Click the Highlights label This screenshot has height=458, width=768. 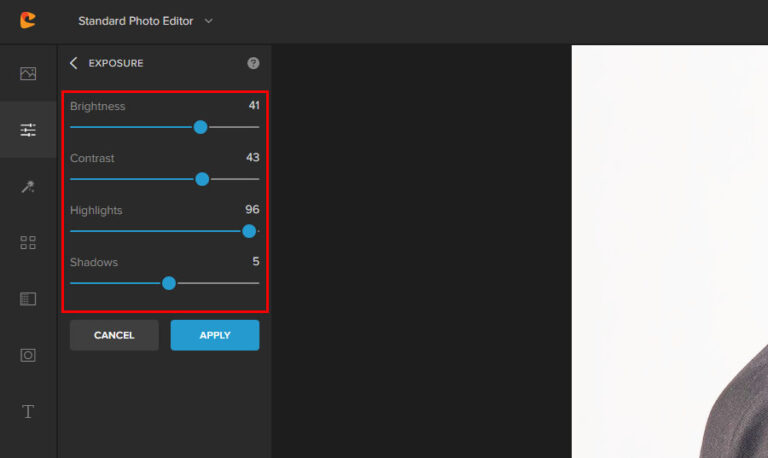click(x=96, y=210)
